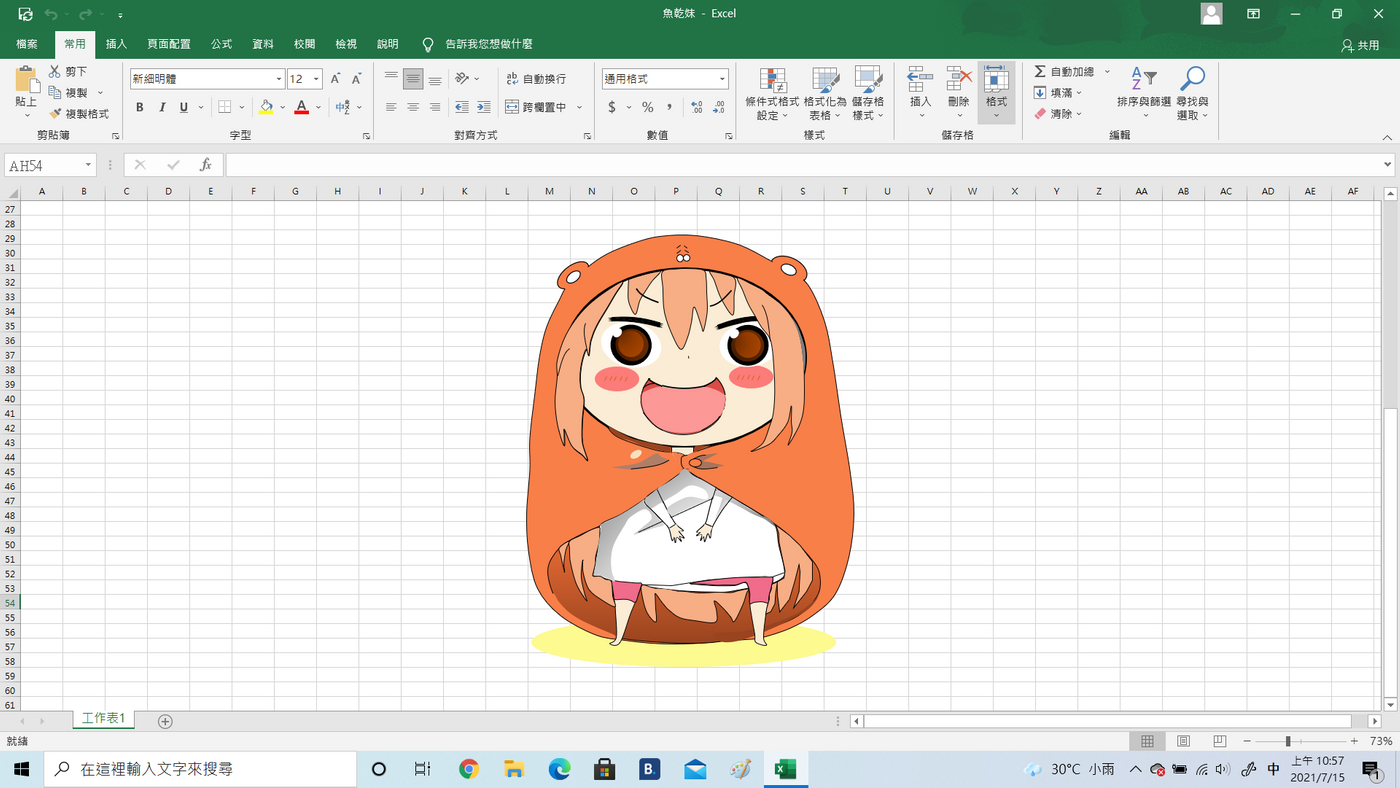The width and height of the screenshot is (1400, 788).
Task: Decrease decimal places
Action: pyautogui.click(x=719, y=107)
